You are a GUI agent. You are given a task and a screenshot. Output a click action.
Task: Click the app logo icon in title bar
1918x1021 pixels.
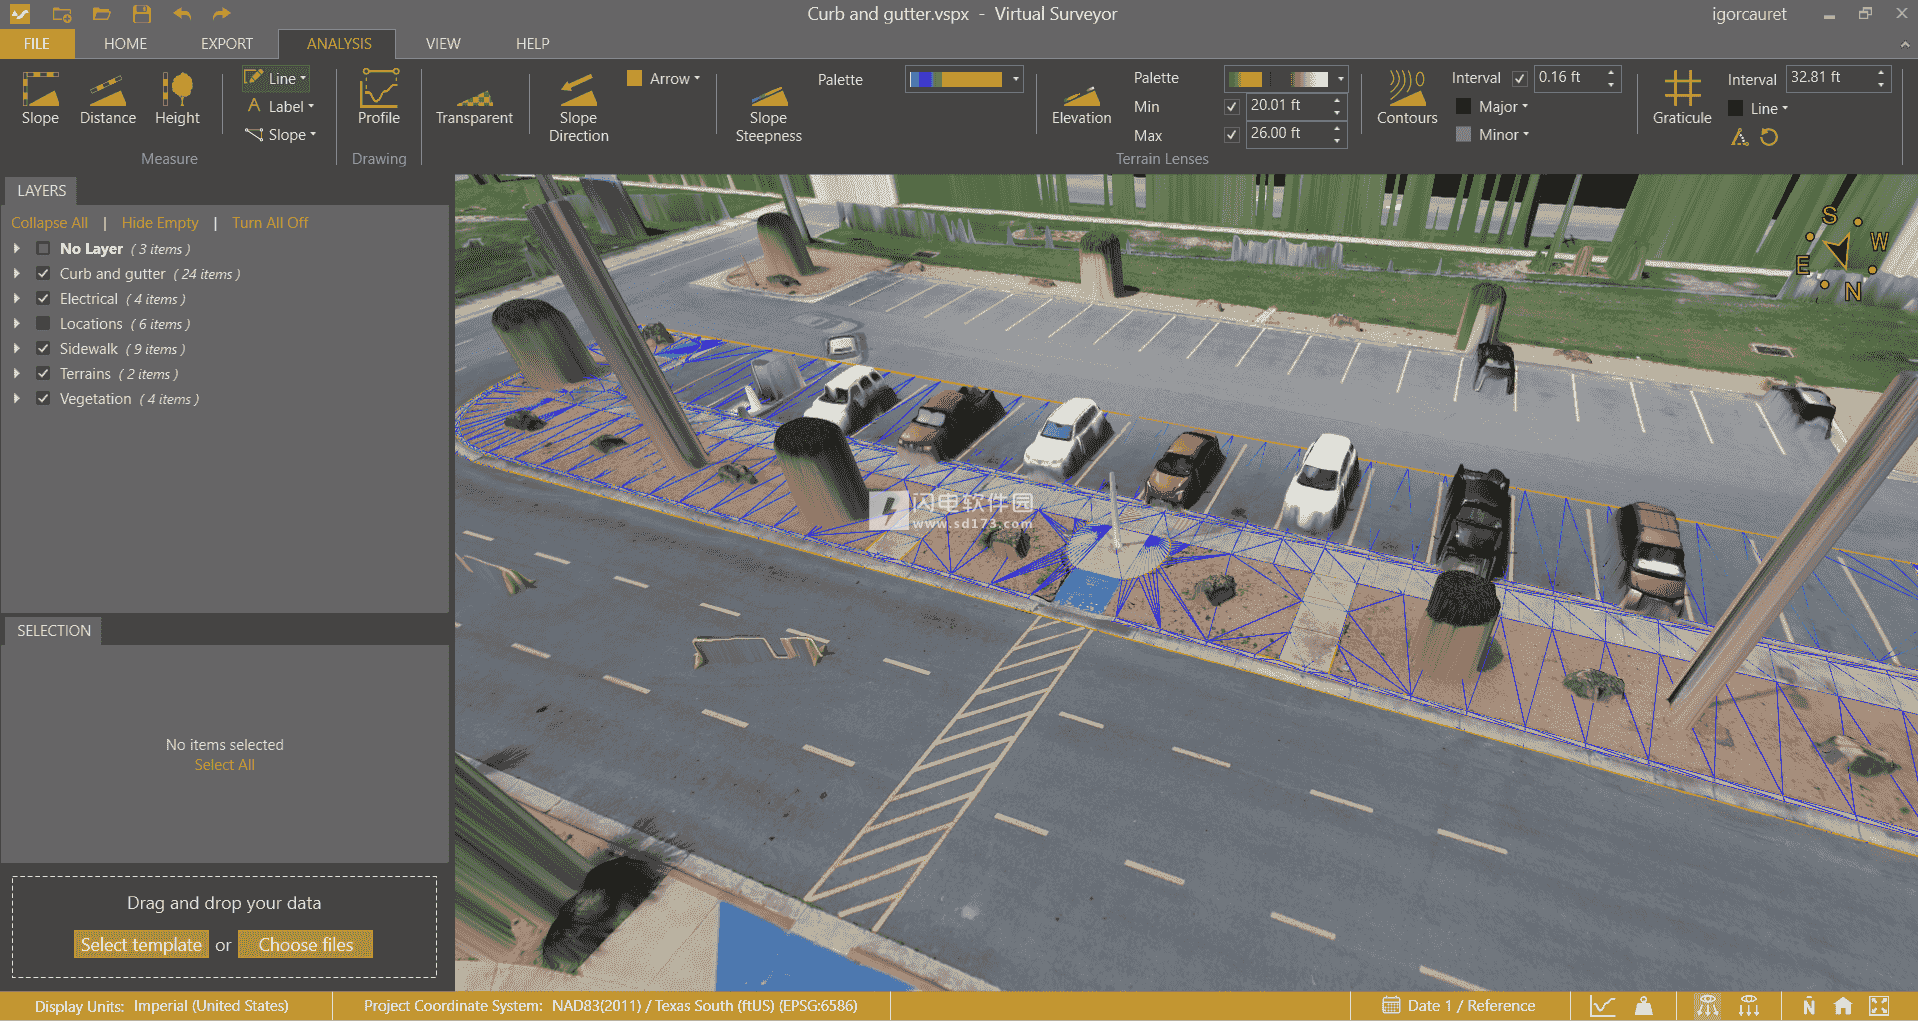pos(20,14)
